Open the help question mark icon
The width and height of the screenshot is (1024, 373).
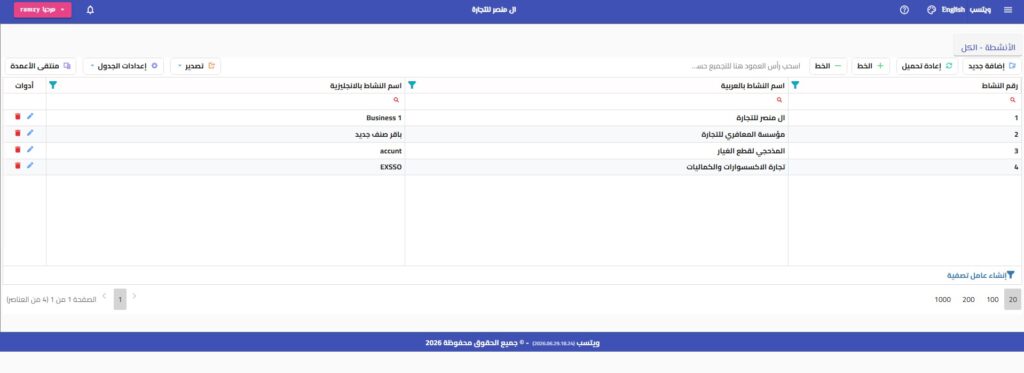click(904, 10)
